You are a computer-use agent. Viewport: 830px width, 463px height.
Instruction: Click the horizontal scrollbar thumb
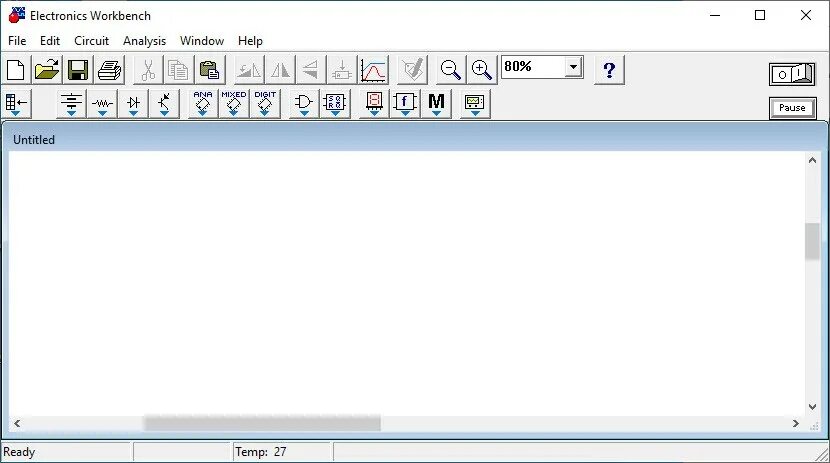point(262,423)
